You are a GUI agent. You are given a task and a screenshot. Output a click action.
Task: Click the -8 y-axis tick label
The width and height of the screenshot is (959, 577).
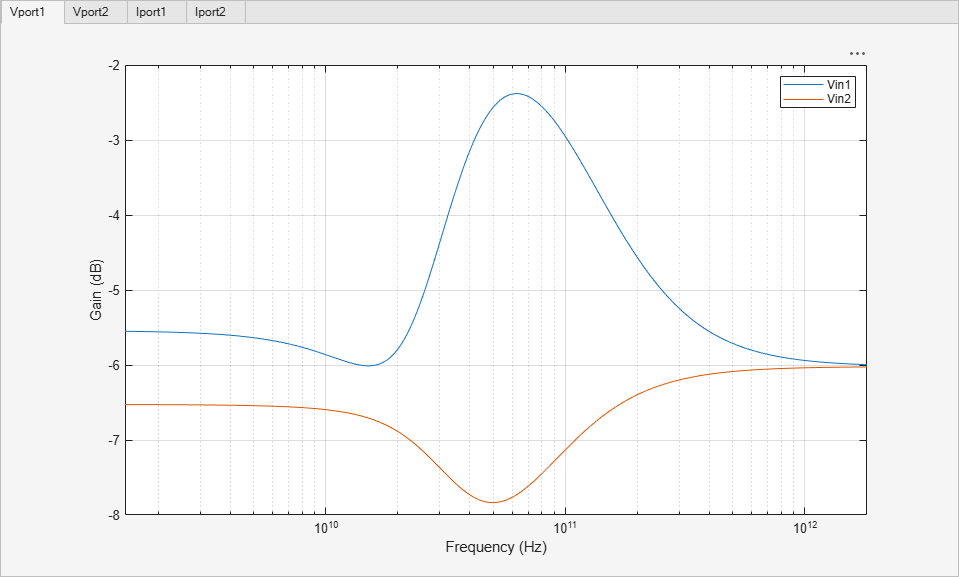pos(115,515)
